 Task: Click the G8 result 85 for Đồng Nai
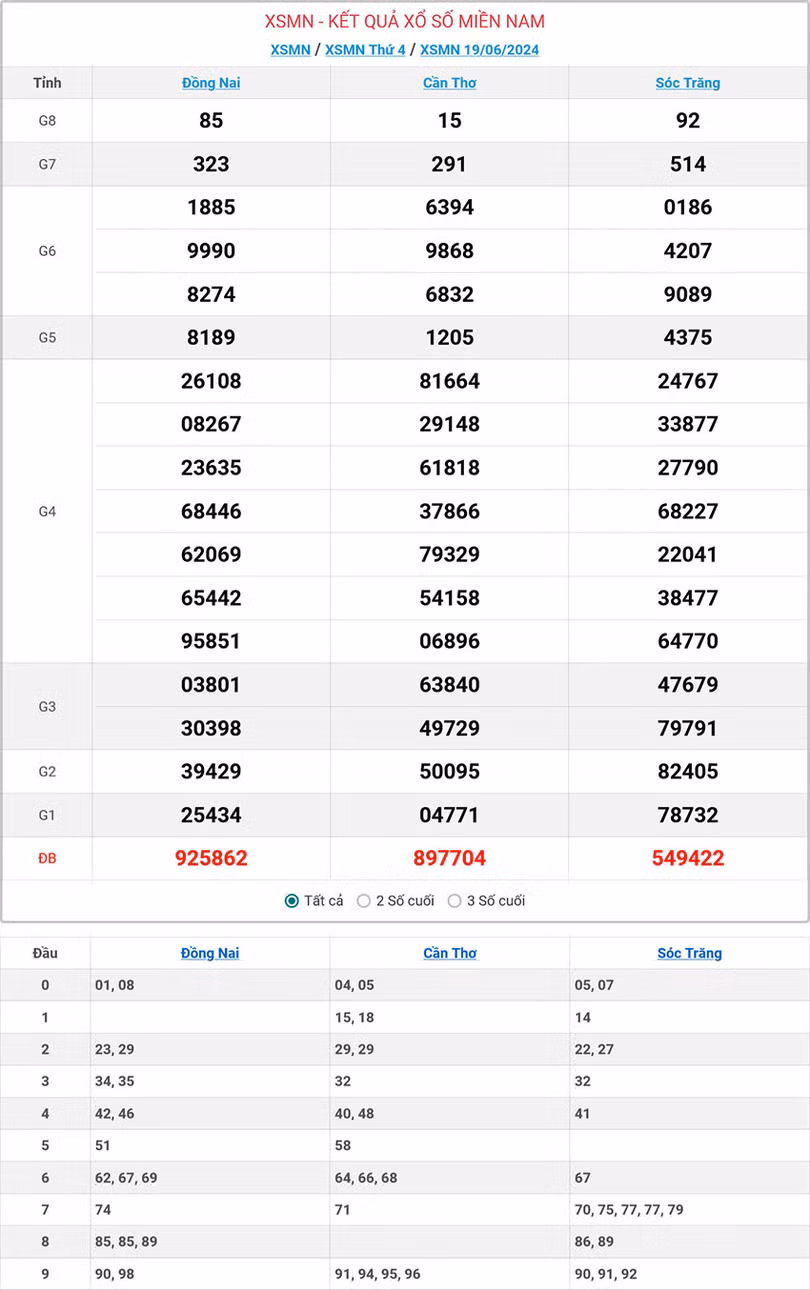(211, 121)
